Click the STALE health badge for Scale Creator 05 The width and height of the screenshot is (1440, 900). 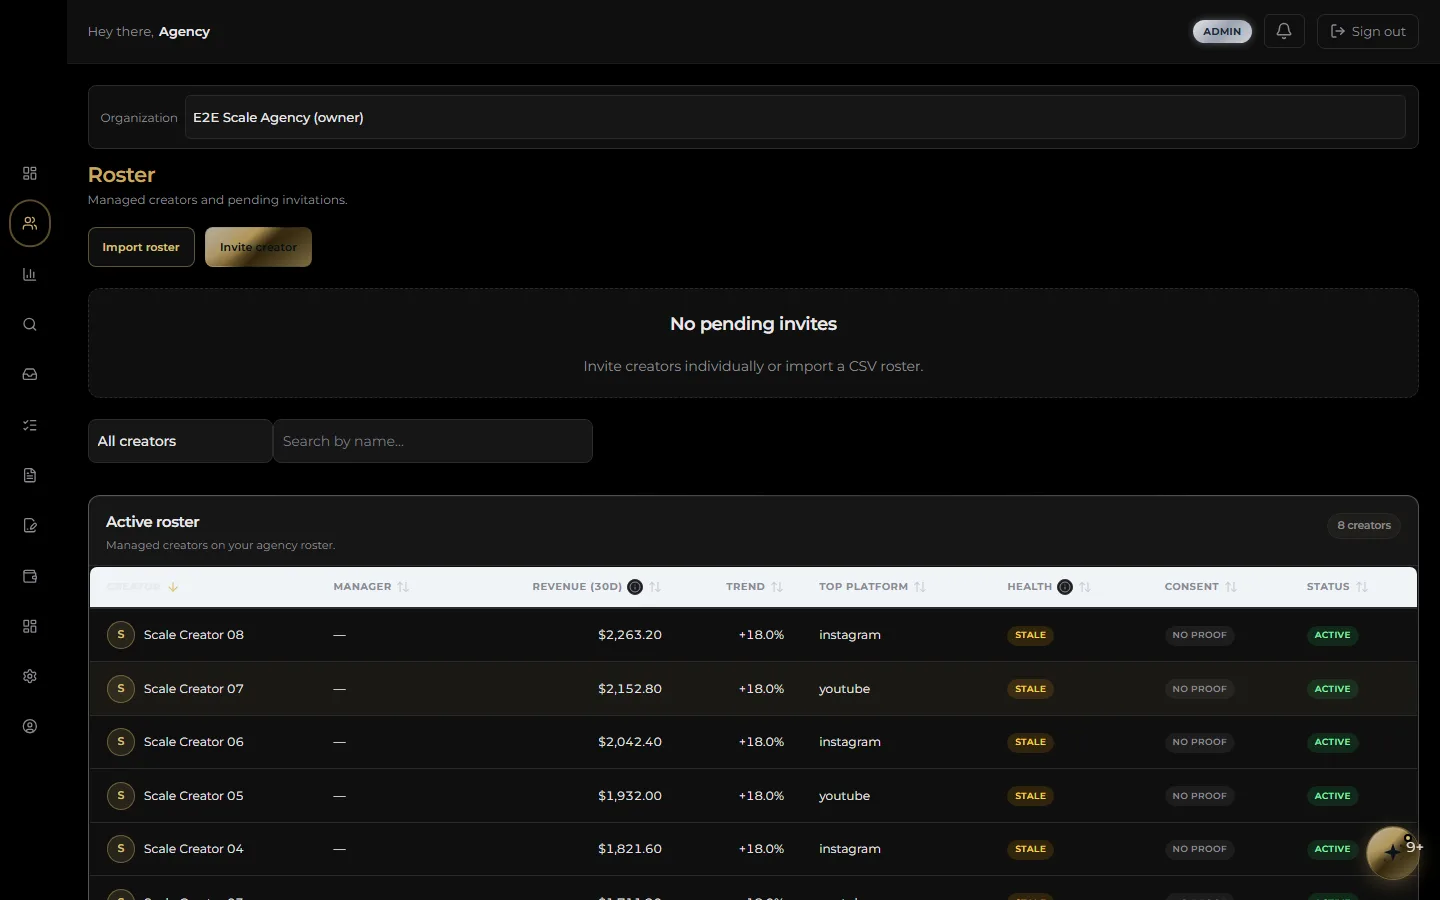(1030, 796)
